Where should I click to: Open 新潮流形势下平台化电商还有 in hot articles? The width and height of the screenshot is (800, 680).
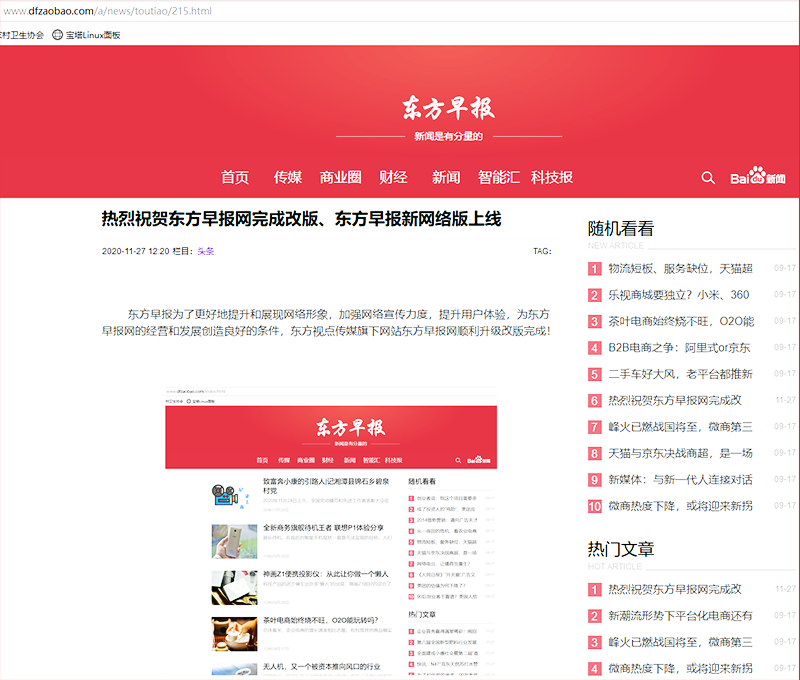click(680, 615)
